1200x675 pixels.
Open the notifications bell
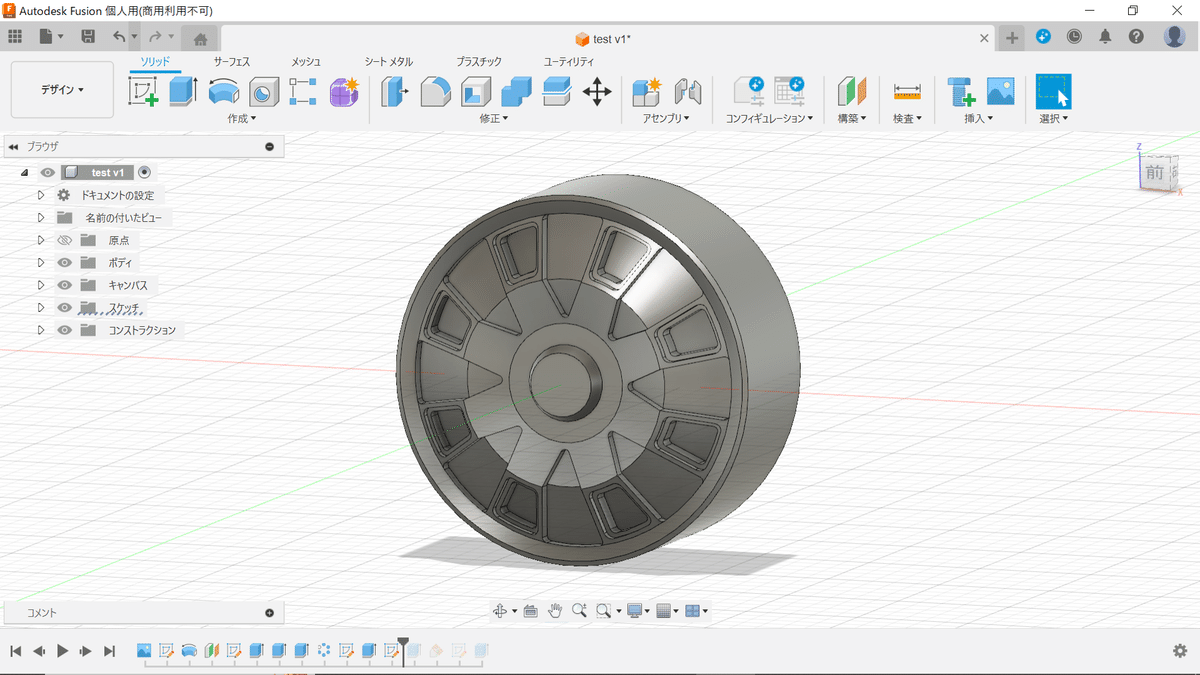click(1105, 37)
